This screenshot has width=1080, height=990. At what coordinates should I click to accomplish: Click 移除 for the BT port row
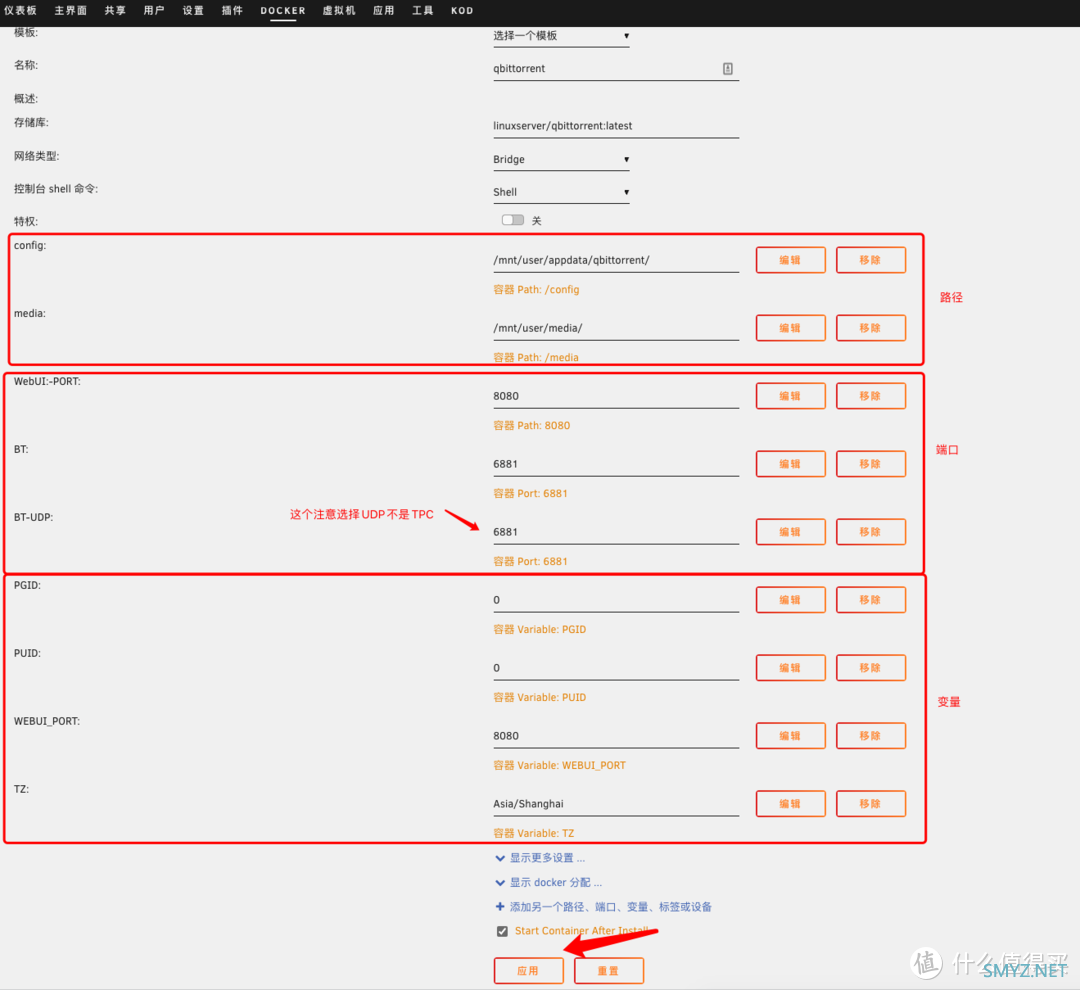pos(871,464)
